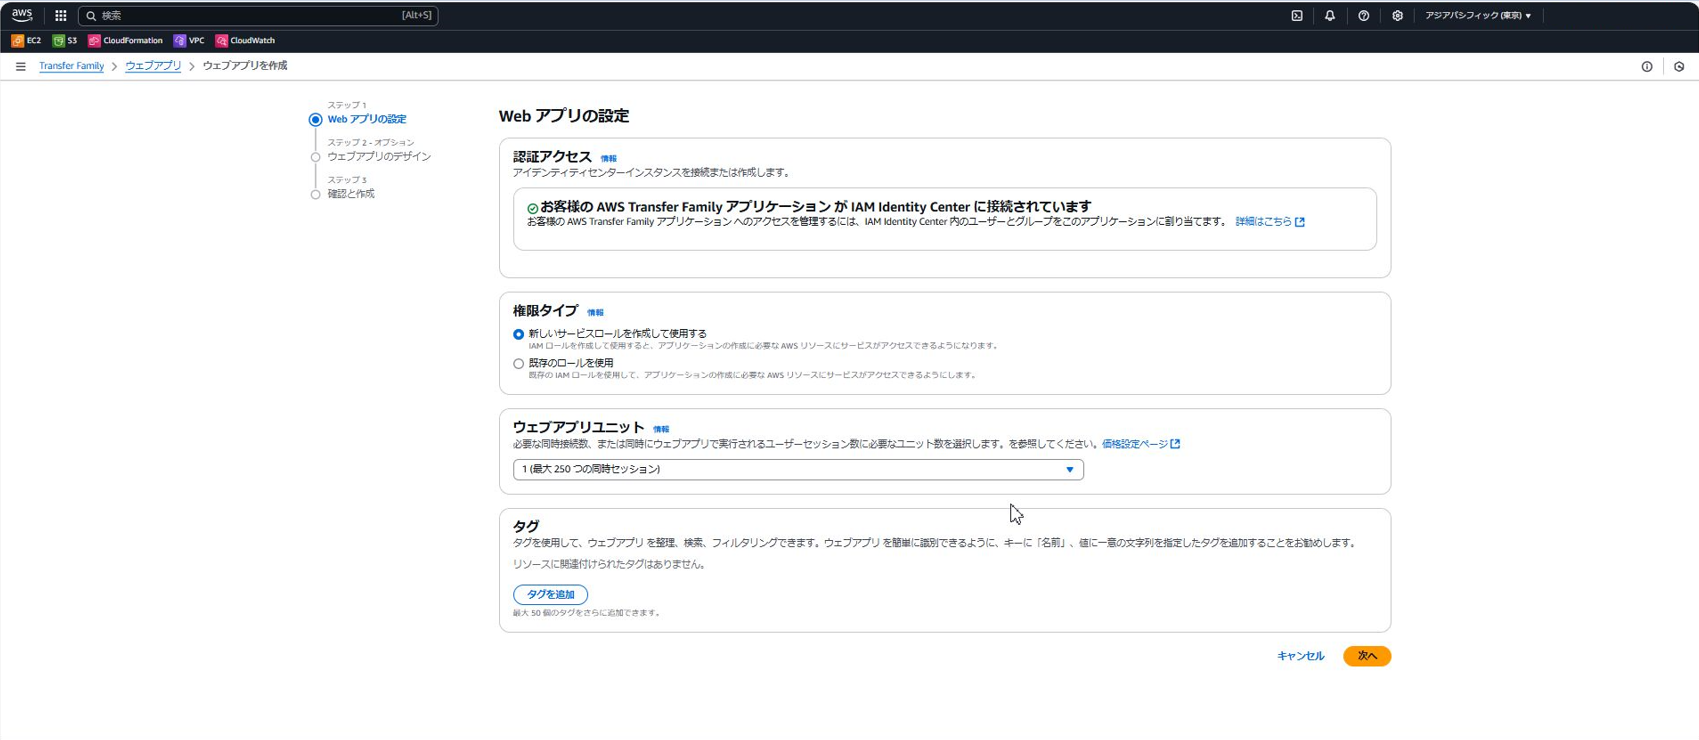Open the EC2 favorite shortcut

coord(26,41)
